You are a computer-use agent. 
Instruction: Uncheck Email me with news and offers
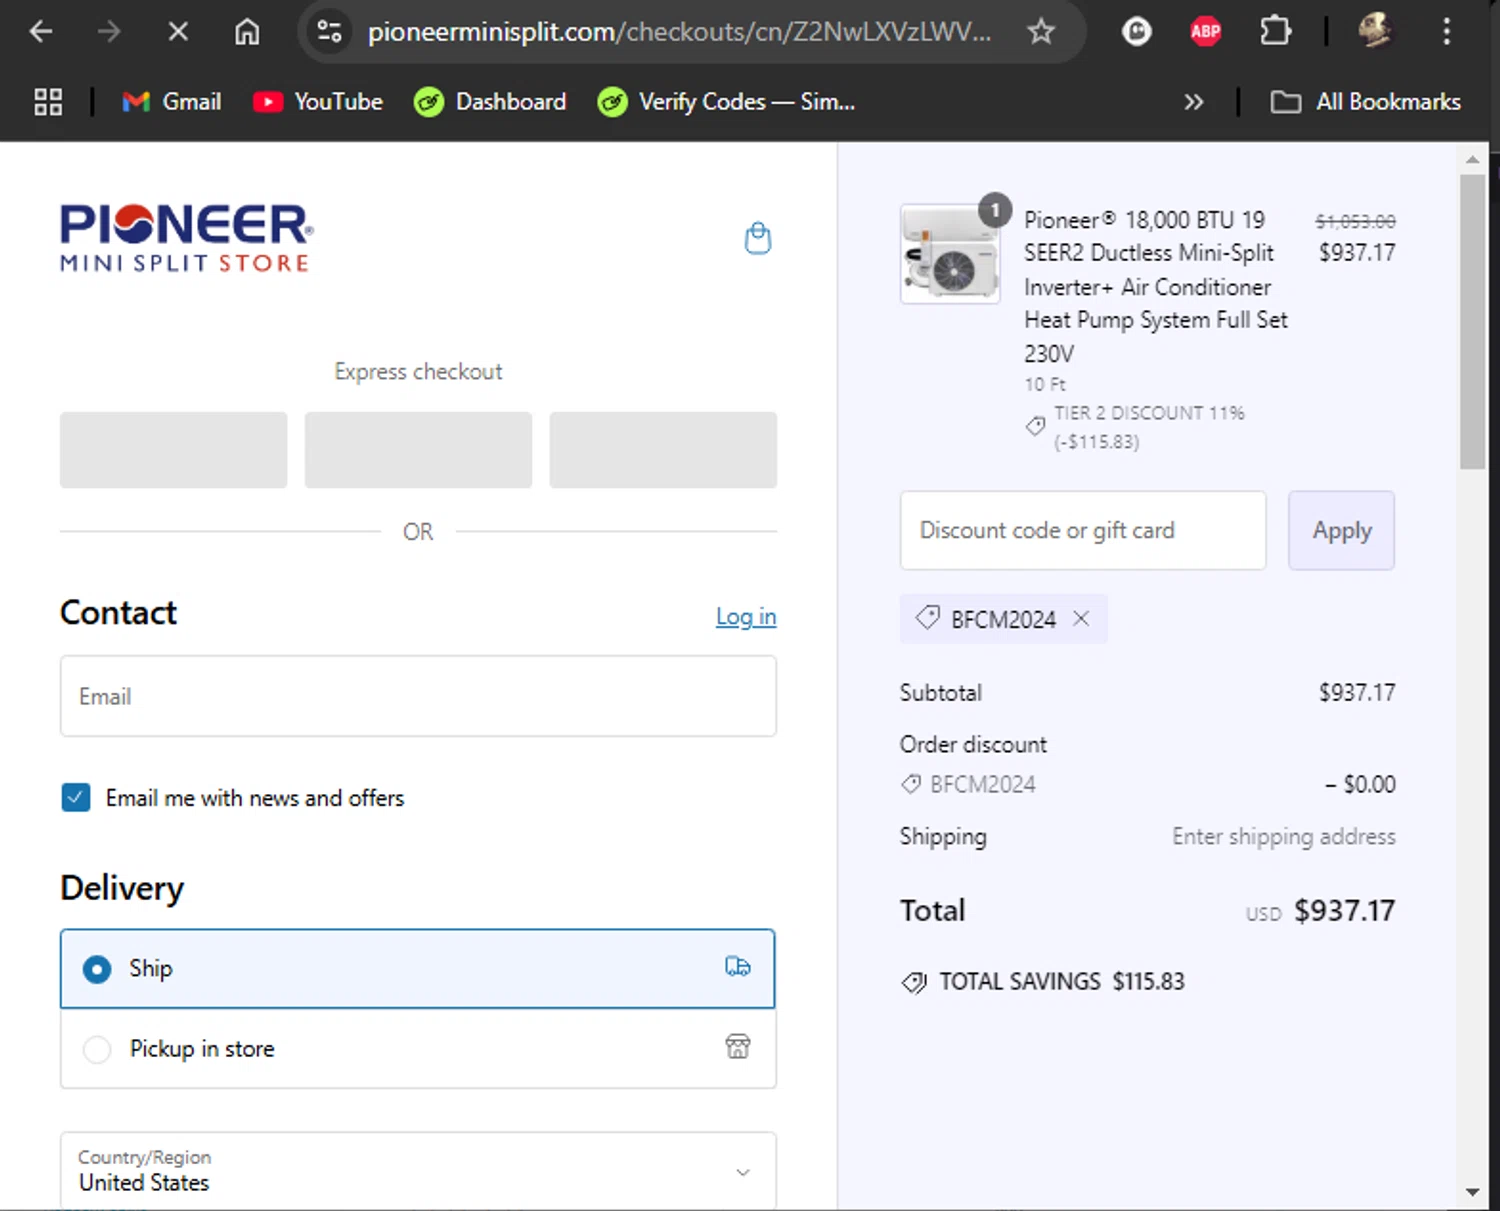76,797
